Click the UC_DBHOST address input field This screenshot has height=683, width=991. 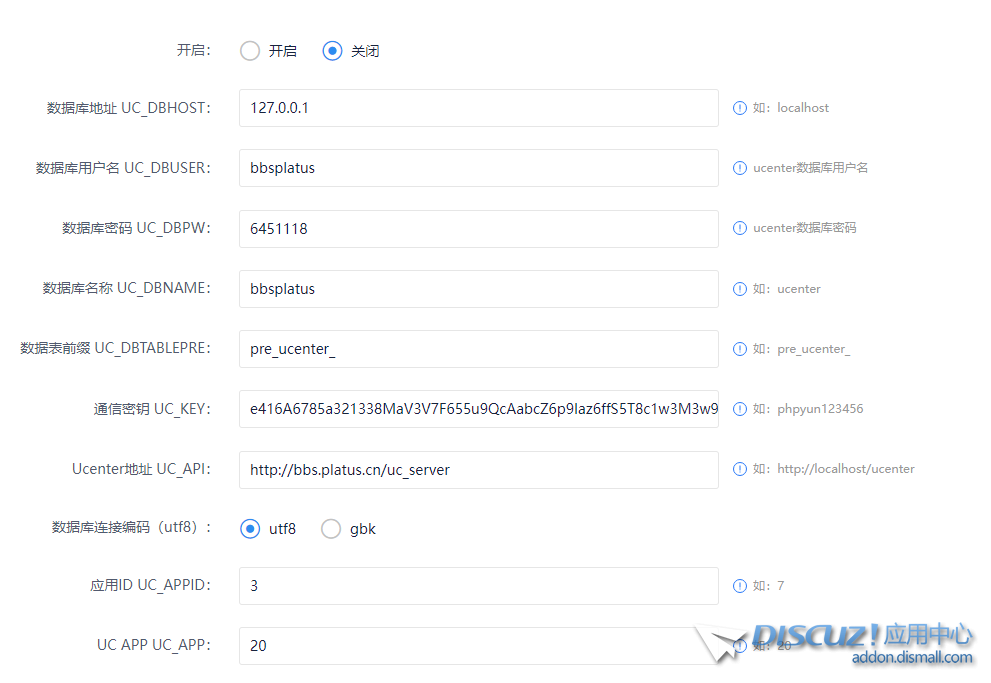tap(478, 108)
